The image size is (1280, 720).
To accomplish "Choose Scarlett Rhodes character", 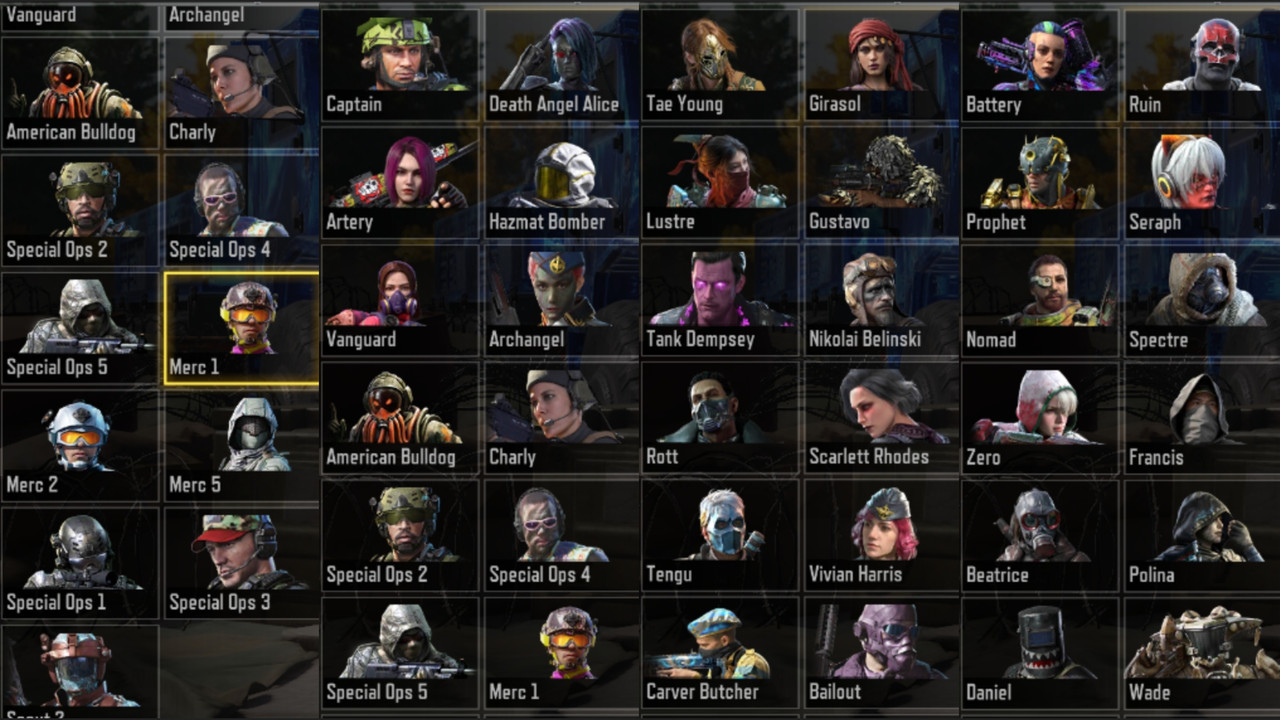I will [882, 418].
